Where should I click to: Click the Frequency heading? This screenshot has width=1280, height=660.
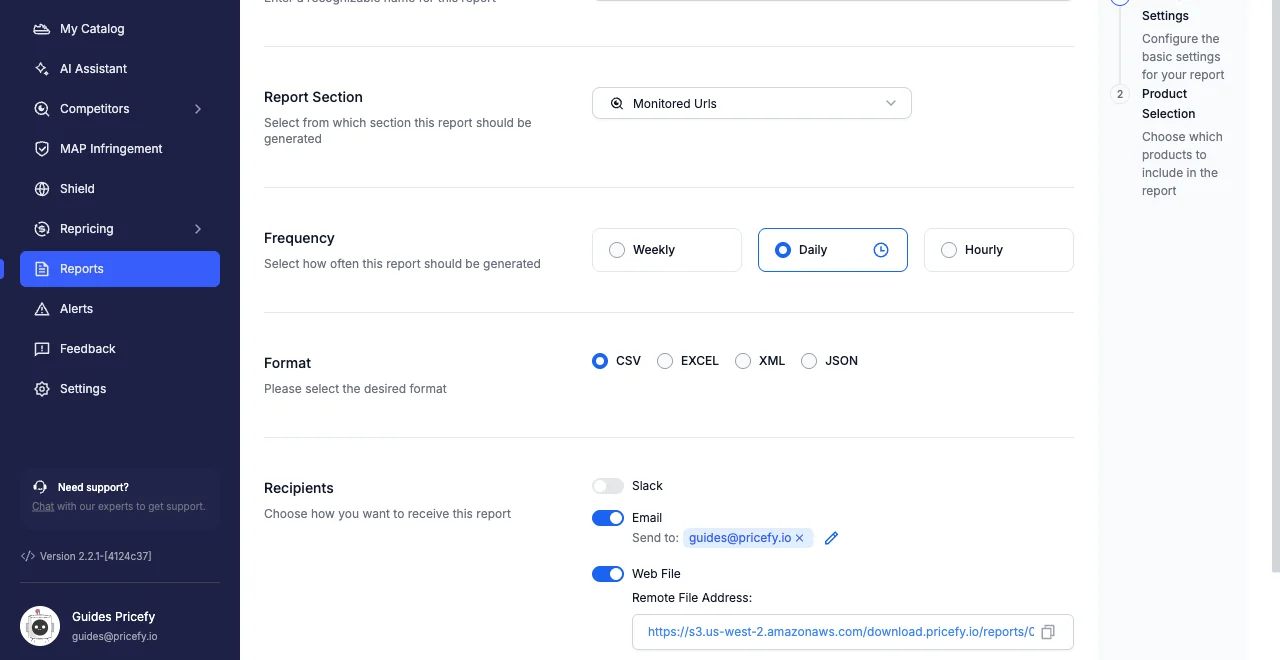pyautogui.click(x=299, y=238)
